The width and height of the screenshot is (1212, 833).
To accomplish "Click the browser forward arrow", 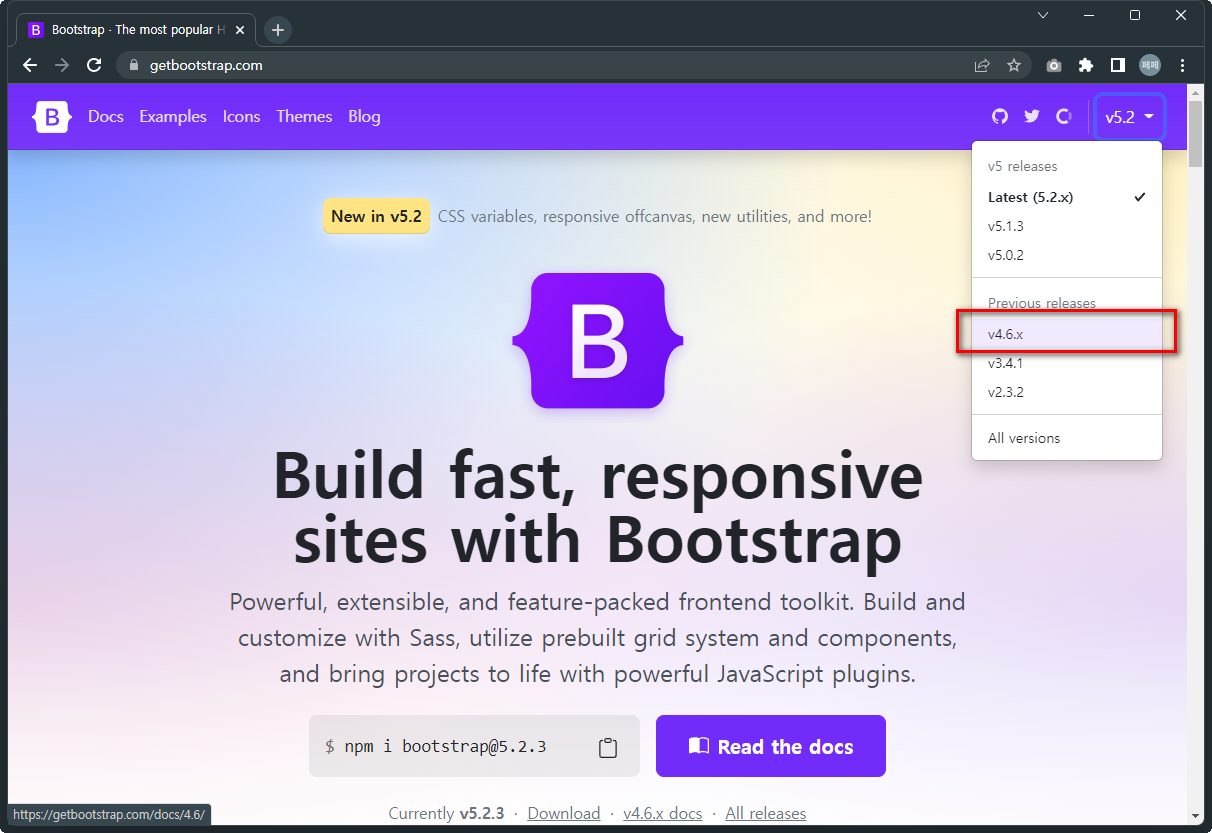I will (62, 65).
